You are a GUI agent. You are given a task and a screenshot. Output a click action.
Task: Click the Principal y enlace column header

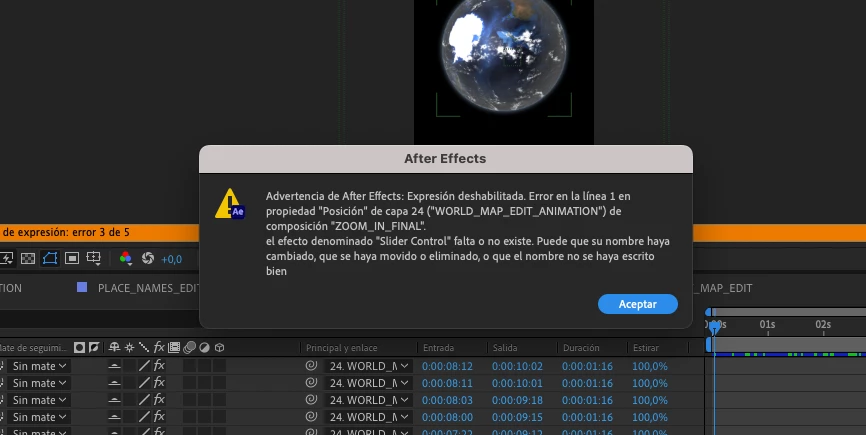342,348
